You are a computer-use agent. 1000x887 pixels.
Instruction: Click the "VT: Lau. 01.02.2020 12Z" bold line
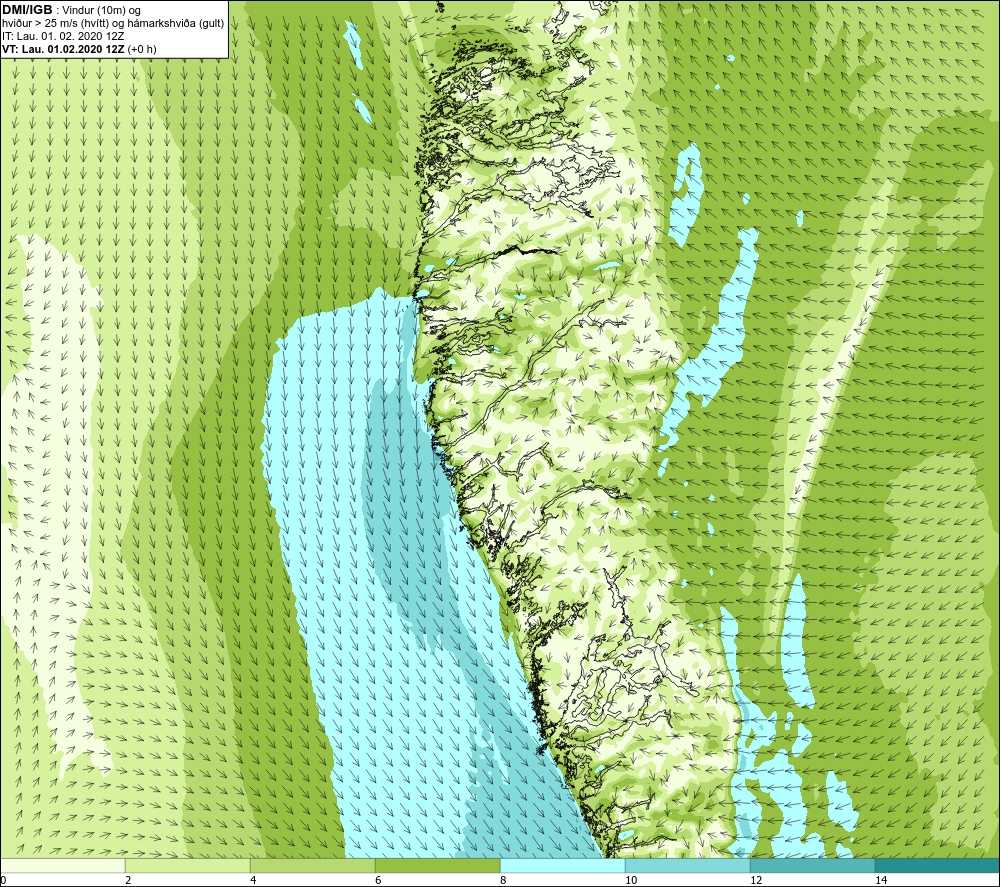click(x=63, y=49)
